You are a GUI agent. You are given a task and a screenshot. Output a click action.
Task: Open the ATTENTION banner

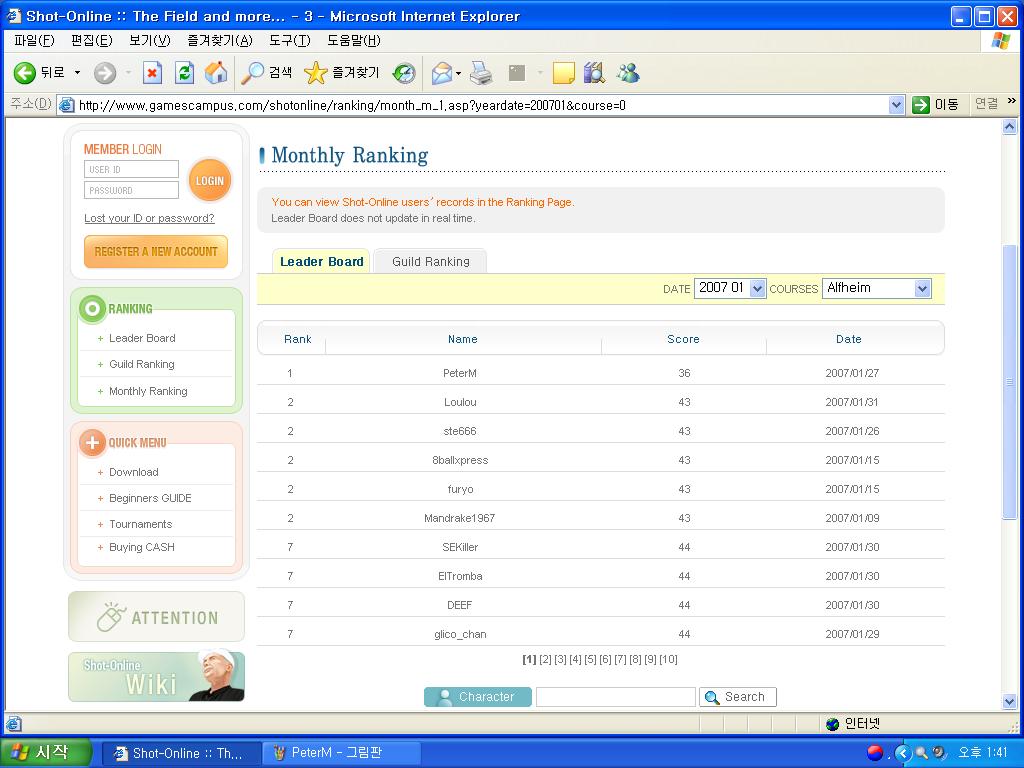(157, 617)
